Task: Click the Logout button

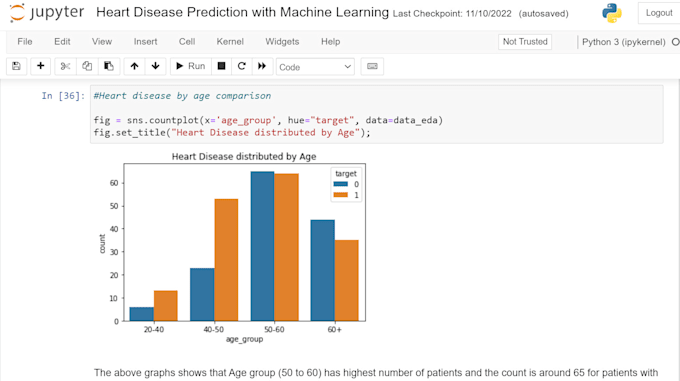Action: click(x=659, y=13)
